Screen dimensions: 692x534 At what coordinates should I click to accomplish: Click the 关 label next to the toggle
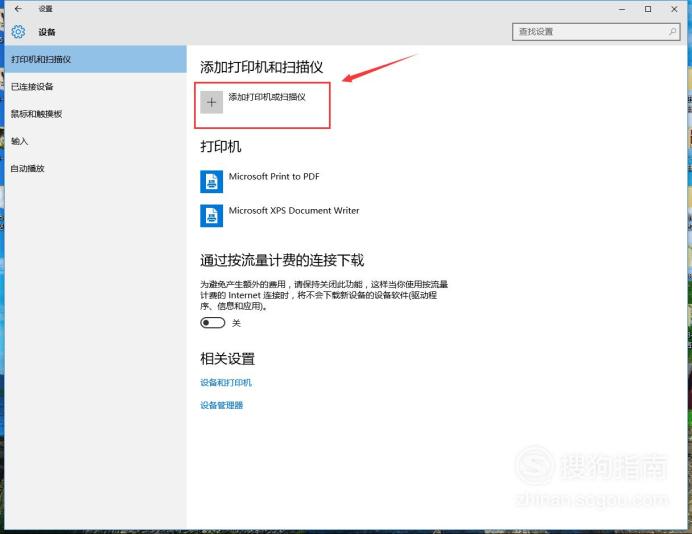point(237,323)
